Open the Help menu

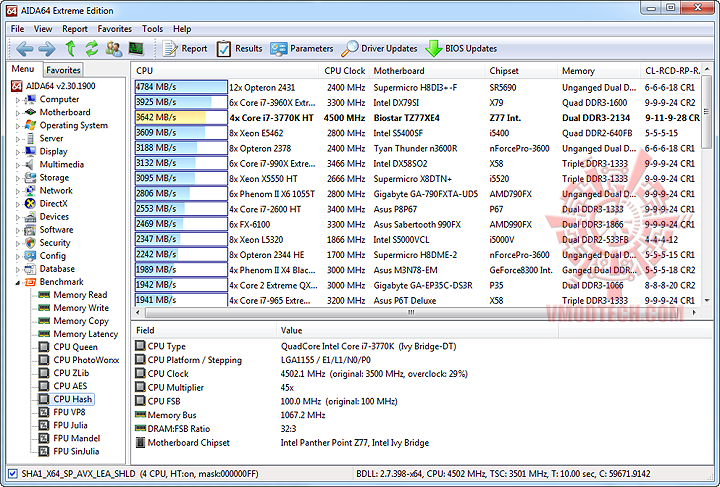[182, 29]
